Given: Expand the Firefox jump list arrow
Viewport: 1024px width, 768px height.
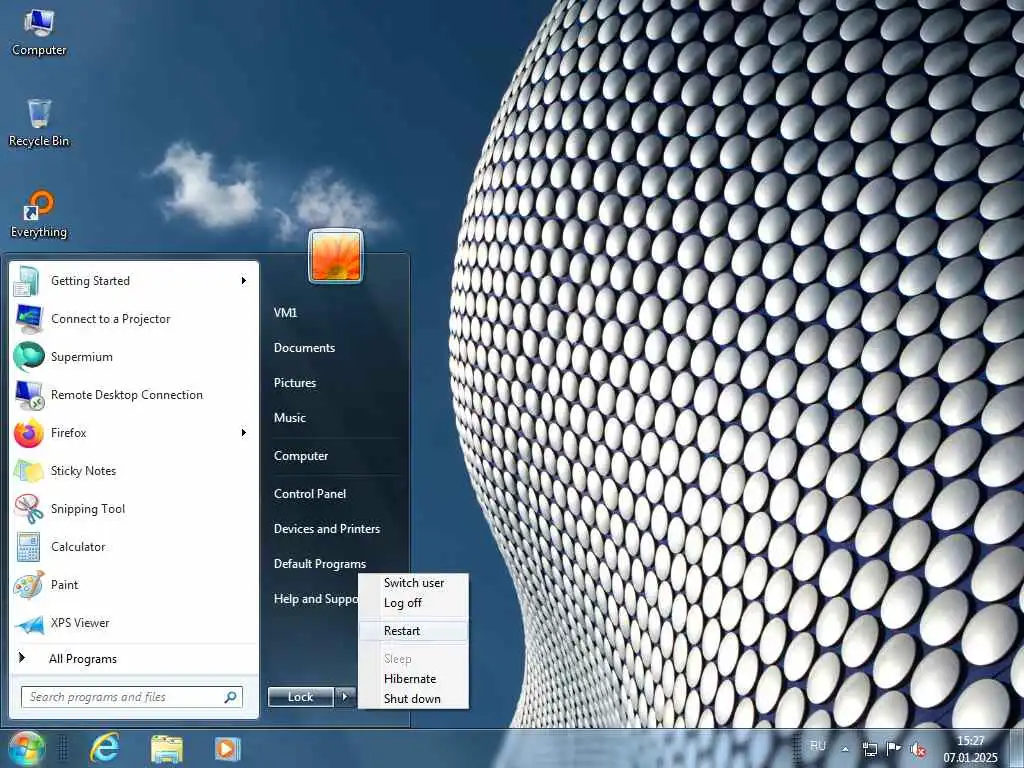Looking at the screenshot, I should click(244, 432).
